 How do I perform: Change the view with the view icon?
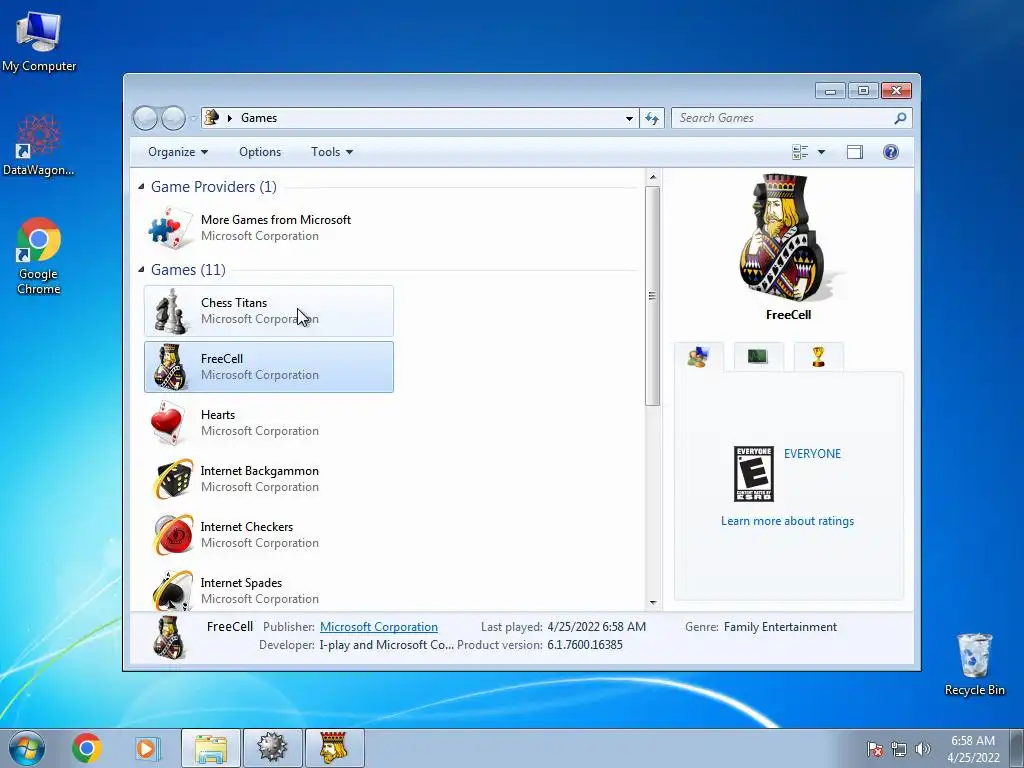800,152
